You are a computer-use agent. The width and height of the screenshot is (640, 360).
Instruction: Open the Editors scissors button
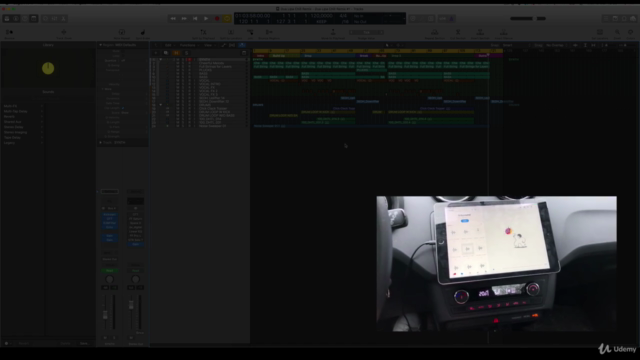63,18
